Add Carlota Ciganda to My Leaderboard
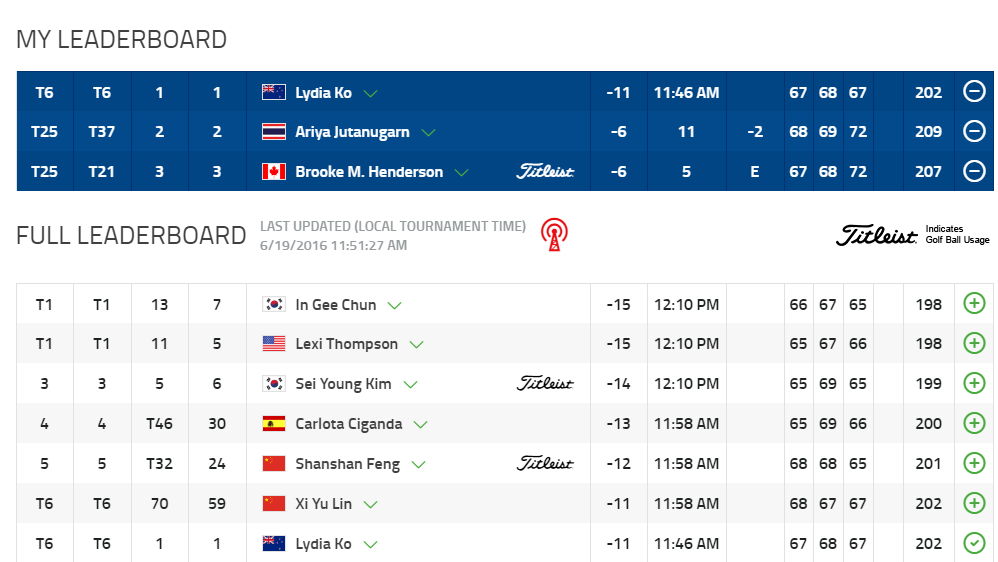 click(x=974, y=424)
